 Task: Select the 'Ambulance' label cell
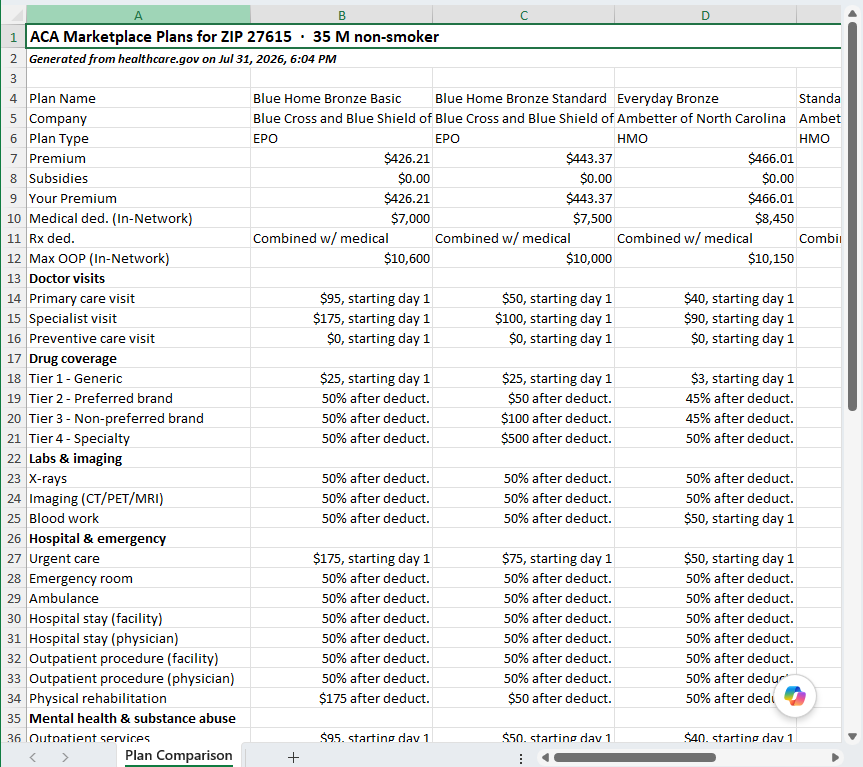(138, 599)
